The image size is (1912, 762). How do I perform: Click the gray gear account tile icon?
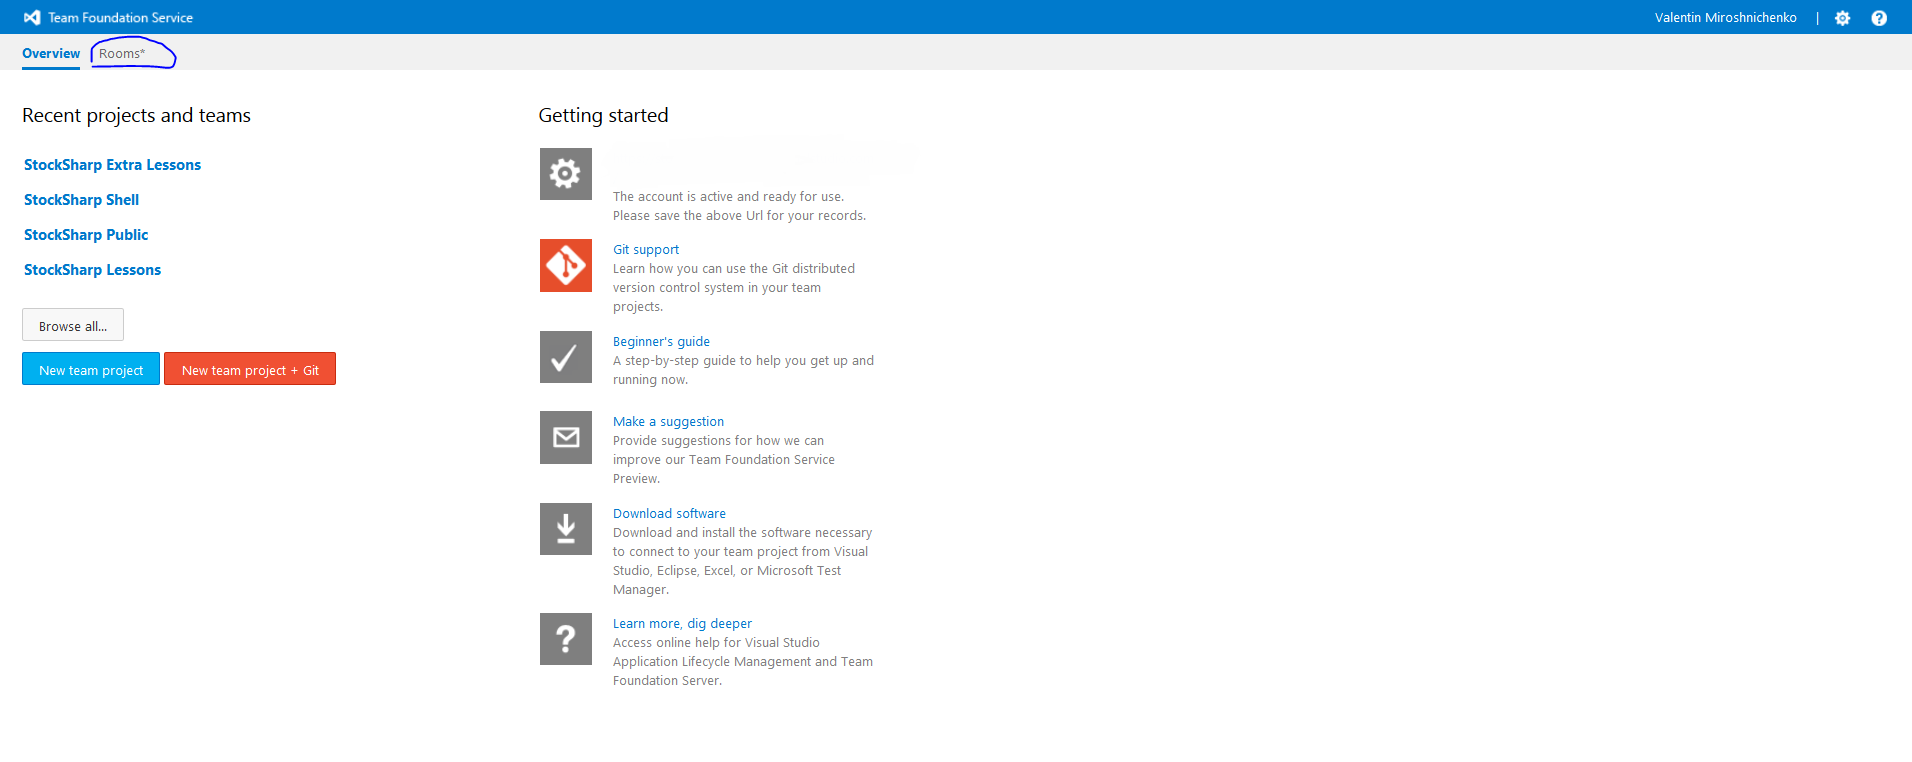coord(566,174)
